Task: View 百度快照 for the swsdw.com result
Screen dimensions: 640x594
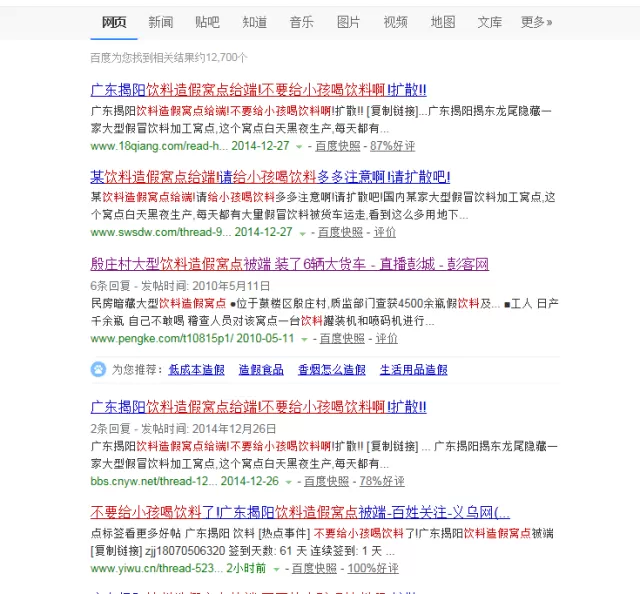Action: tap(340, 232)
